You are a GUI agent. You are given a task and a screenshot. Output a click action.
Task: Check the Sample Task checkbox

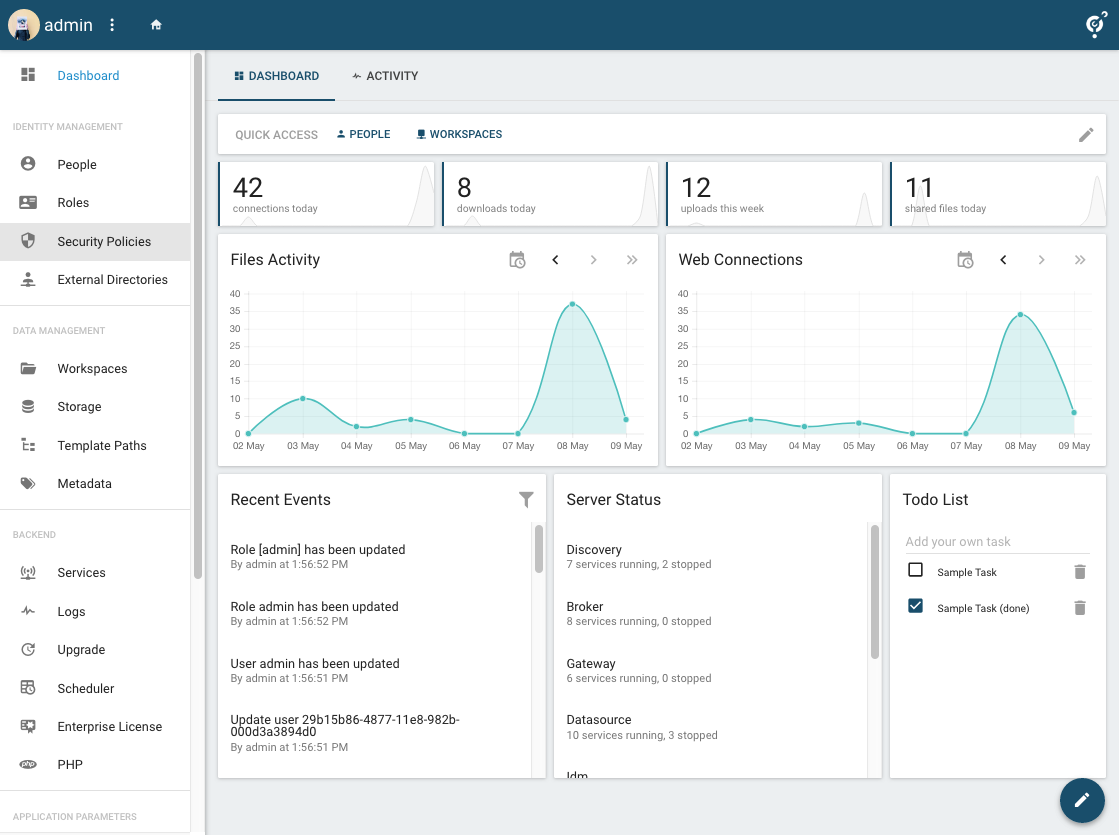(915, 570)
